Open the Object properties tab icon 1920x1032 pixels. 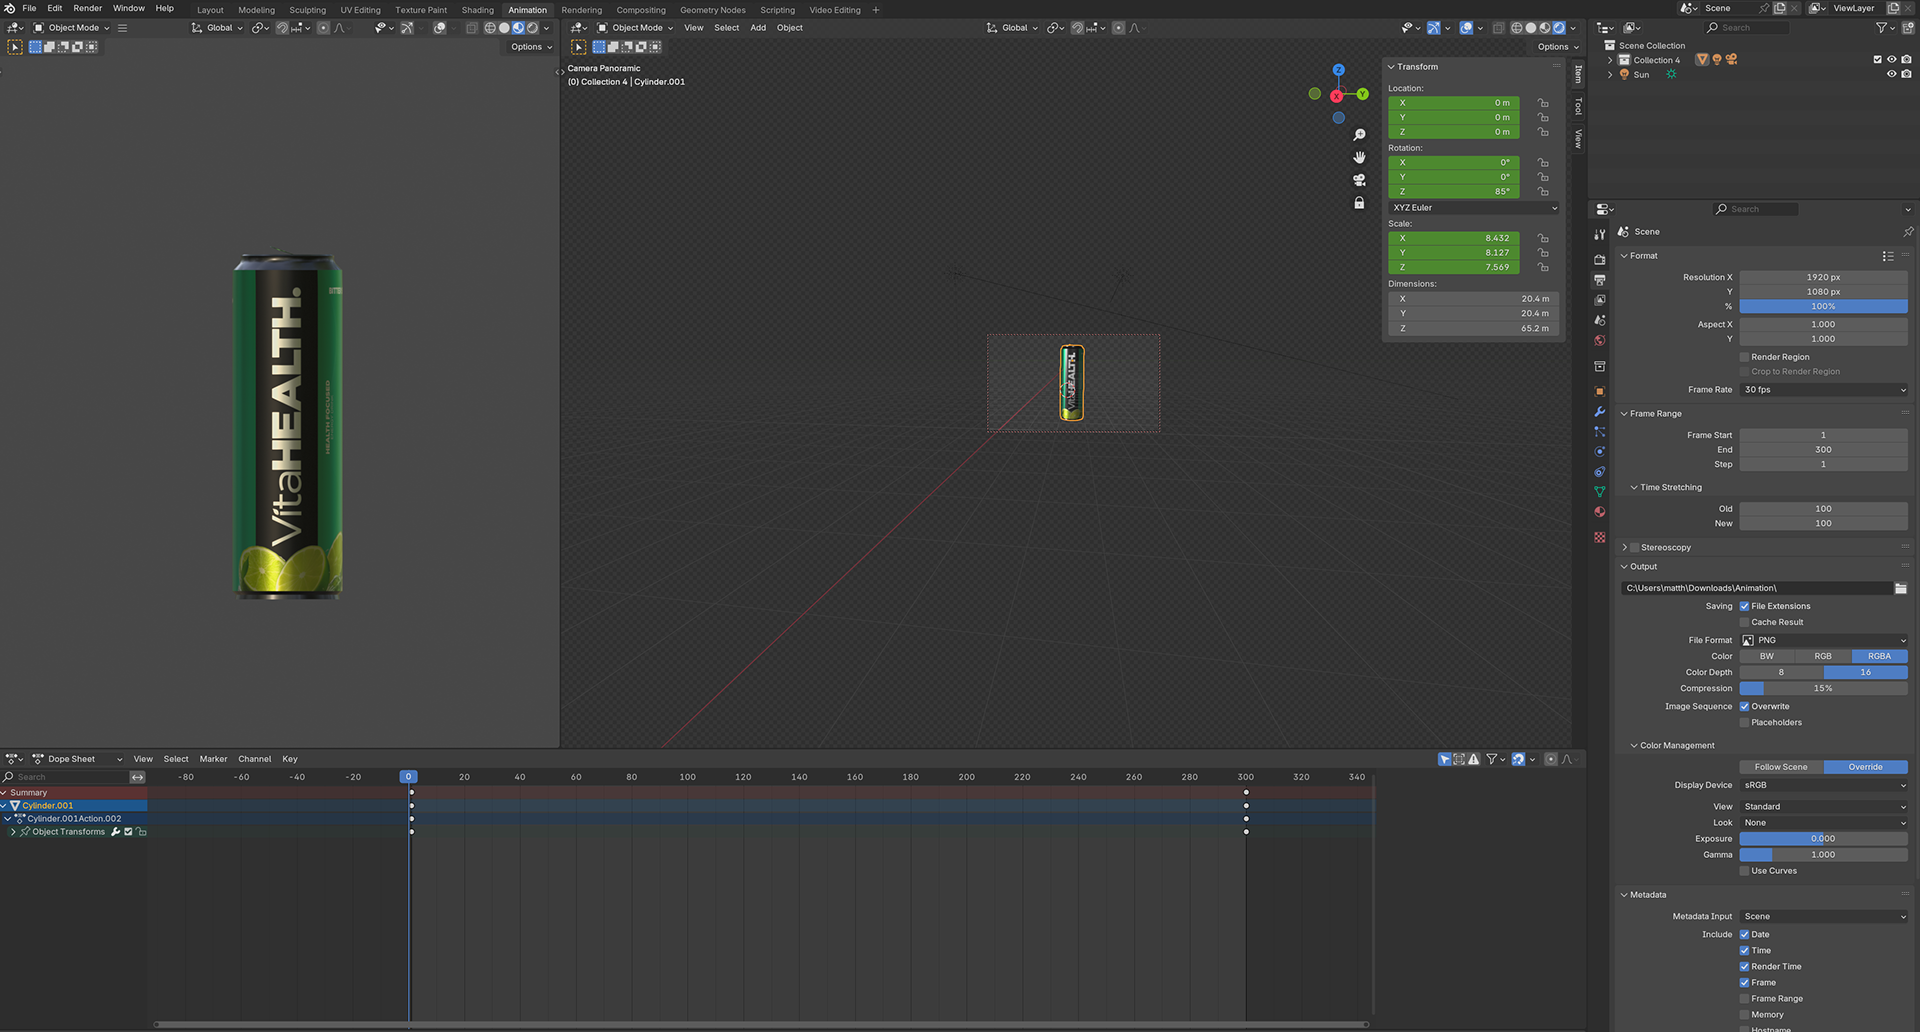pyautogui.click(x=1600, y=391)
